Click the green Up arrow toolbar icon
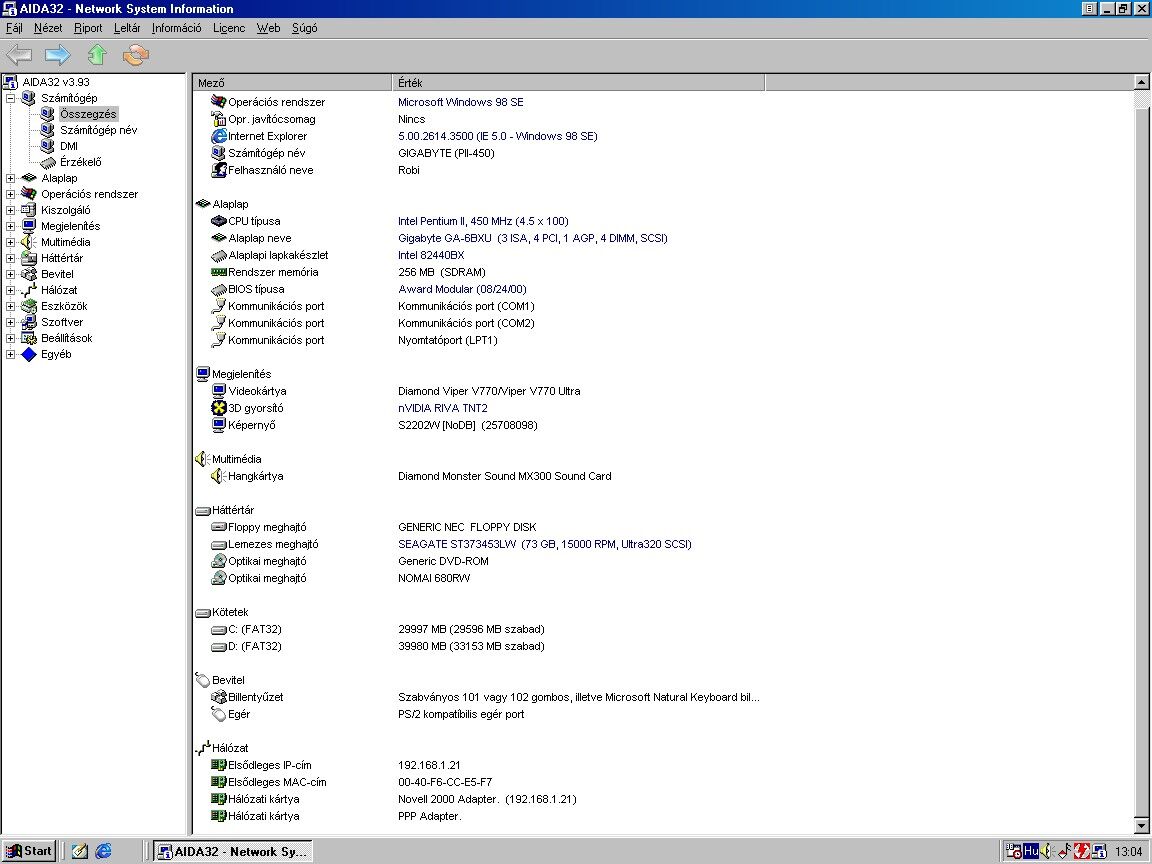The width and height of the screenshot is (1152, 864). click(x=97, y=54)
